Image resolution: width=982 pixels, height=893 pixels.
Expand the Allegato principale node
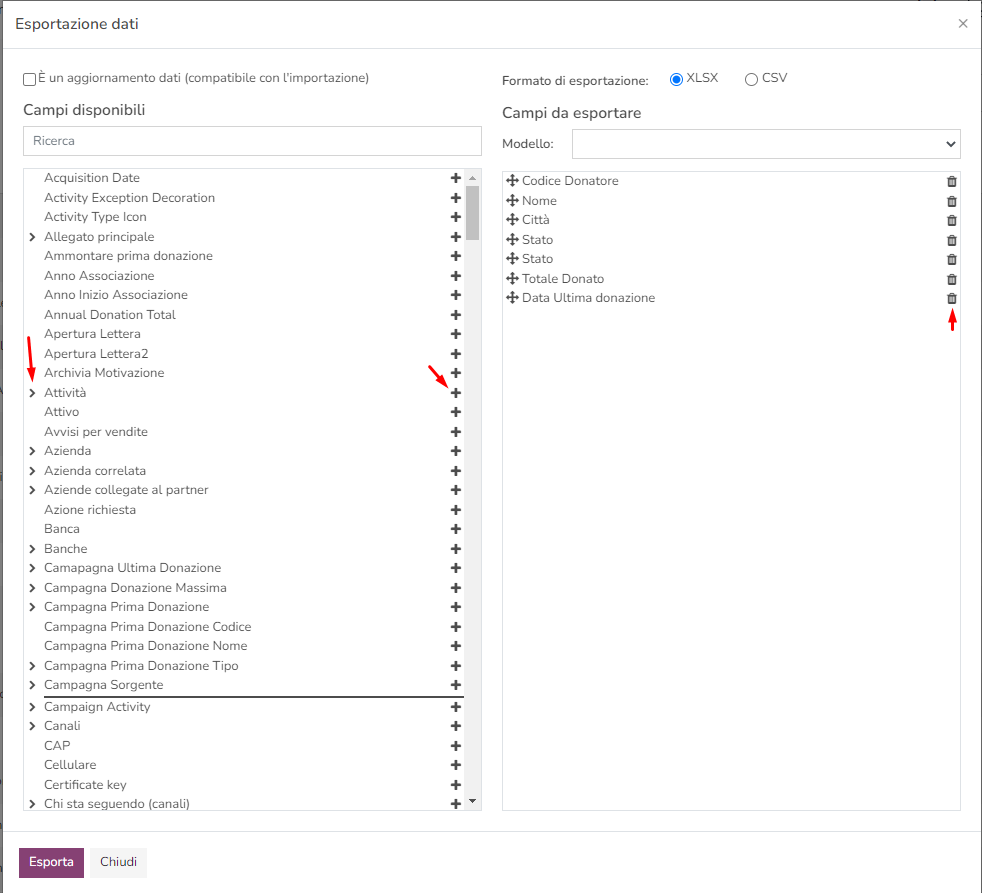click(33, 237)
